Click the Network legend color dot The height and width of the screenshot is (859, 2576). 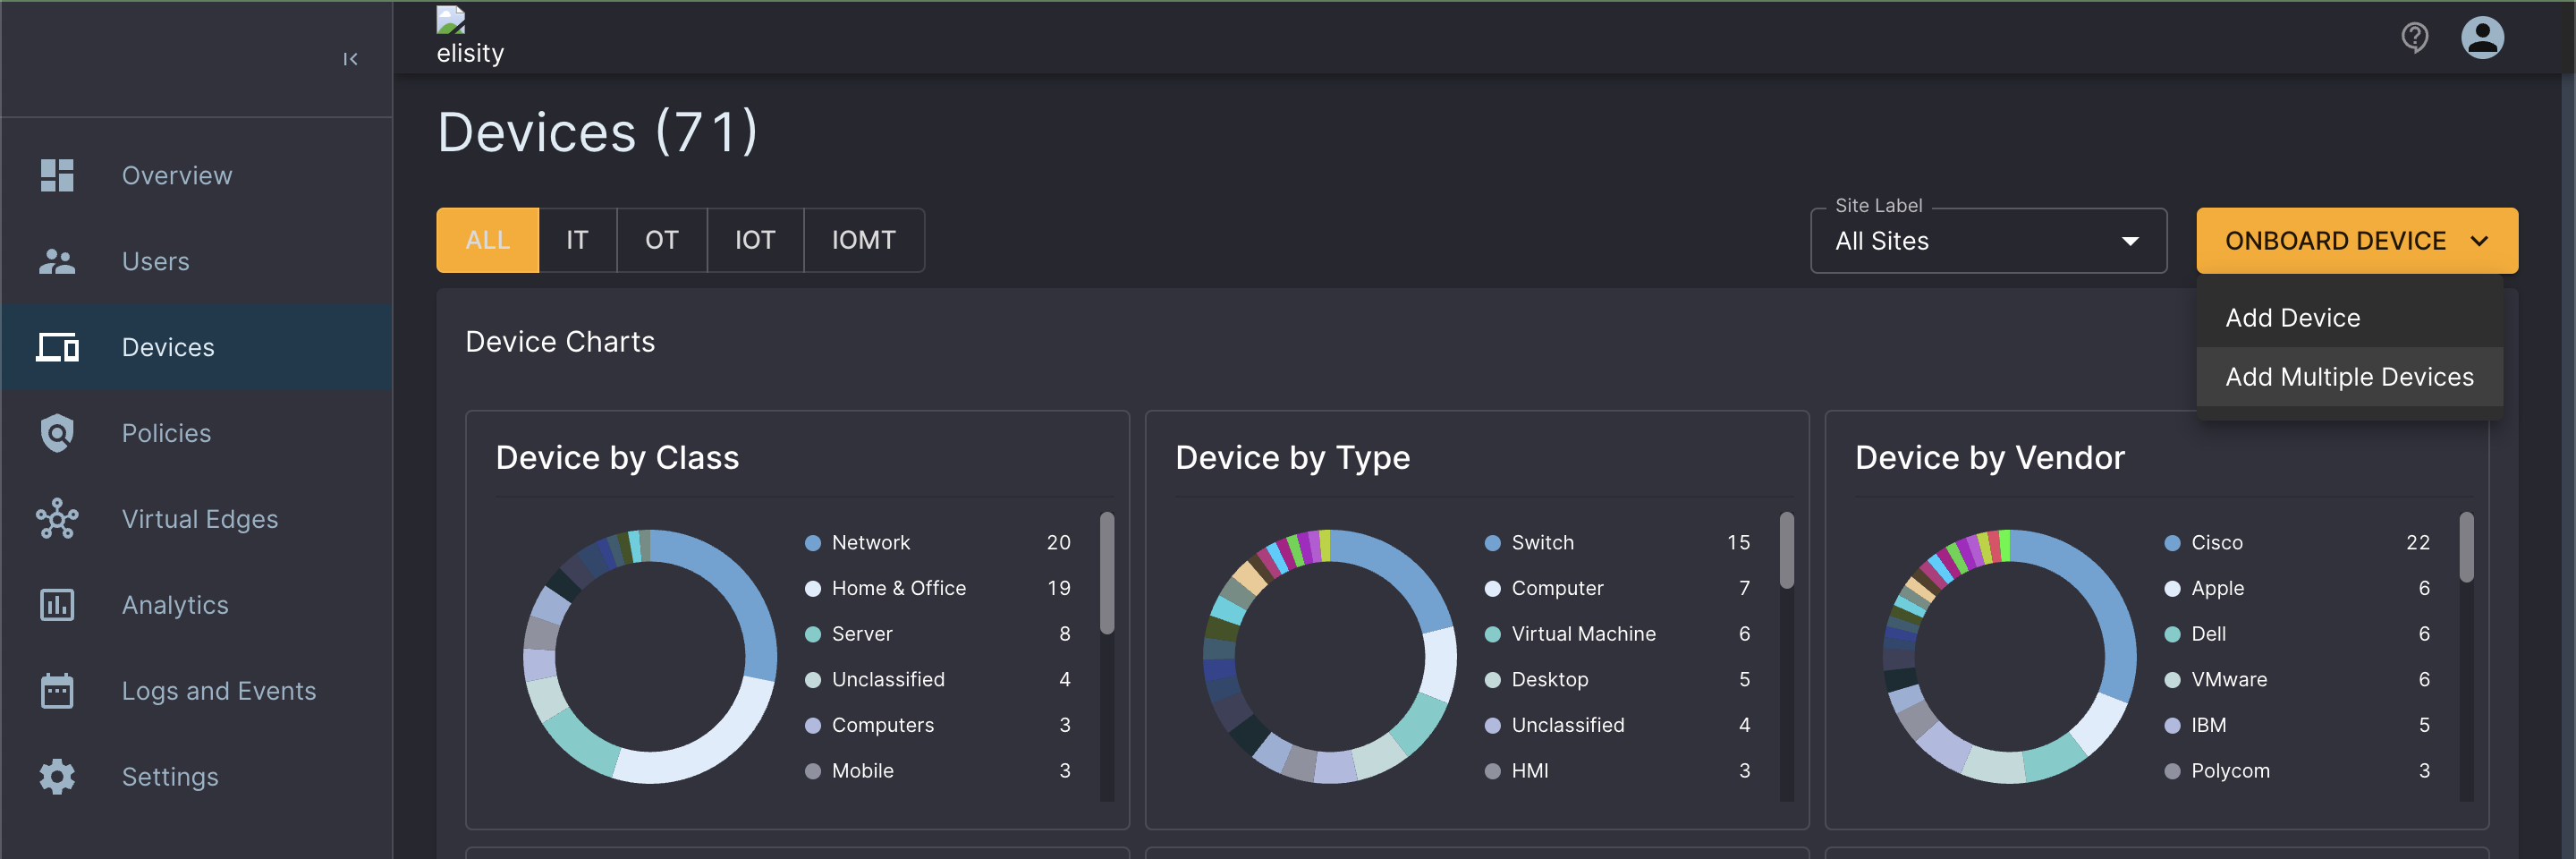813,543
